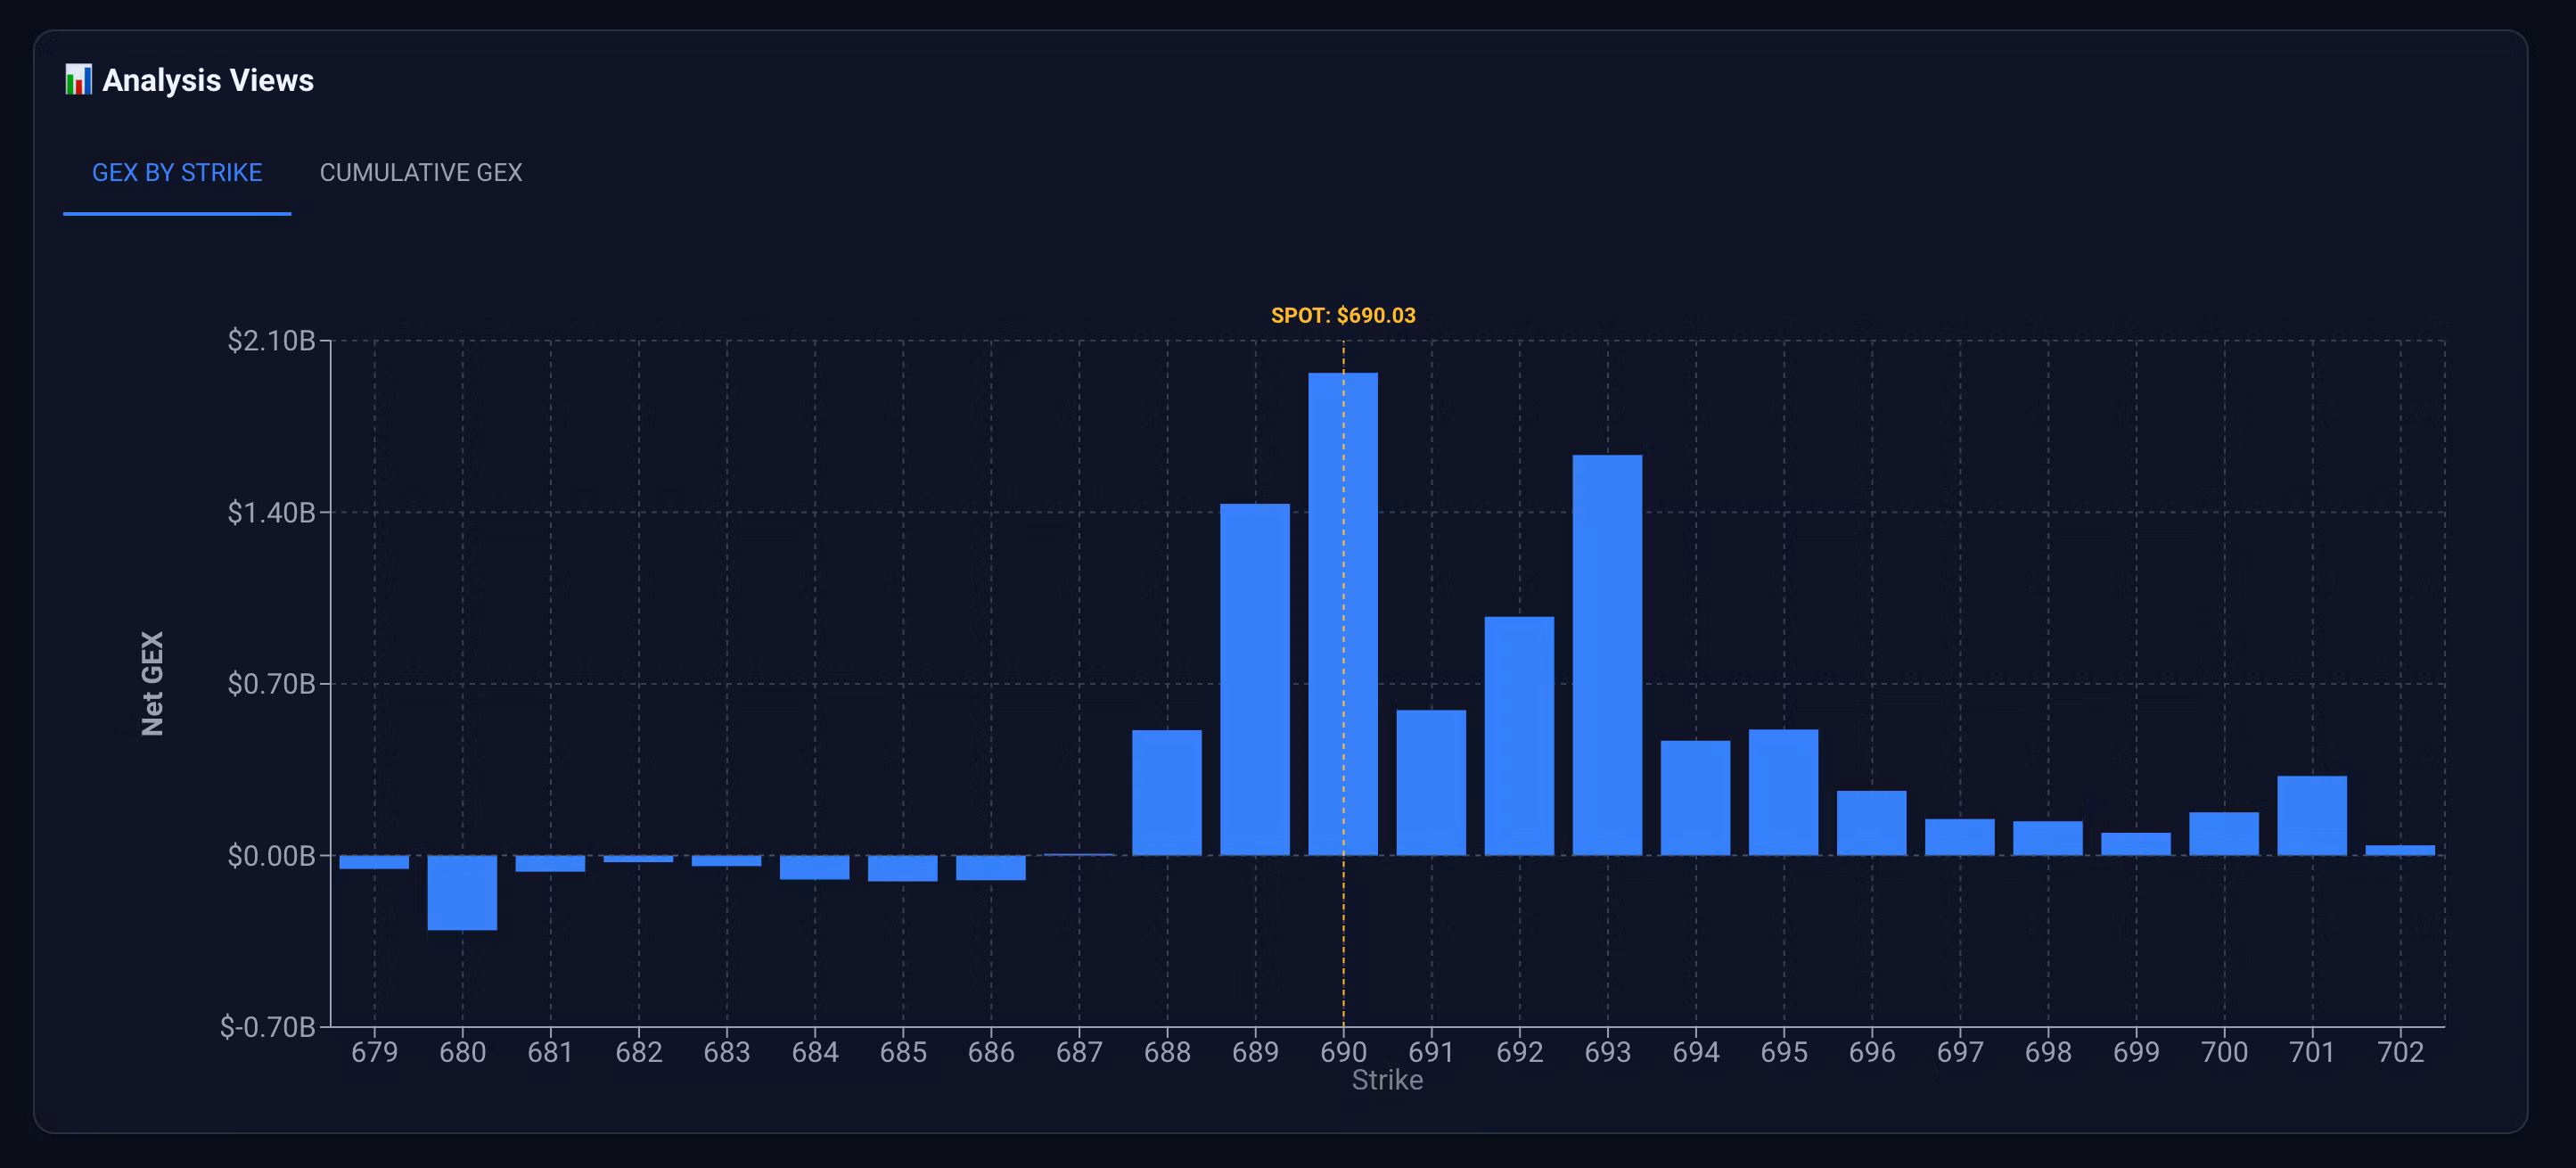The height and width of the screenshot is (1168, 2576).
Task: Click the bar at strike 691
Action: point(1431,783)
